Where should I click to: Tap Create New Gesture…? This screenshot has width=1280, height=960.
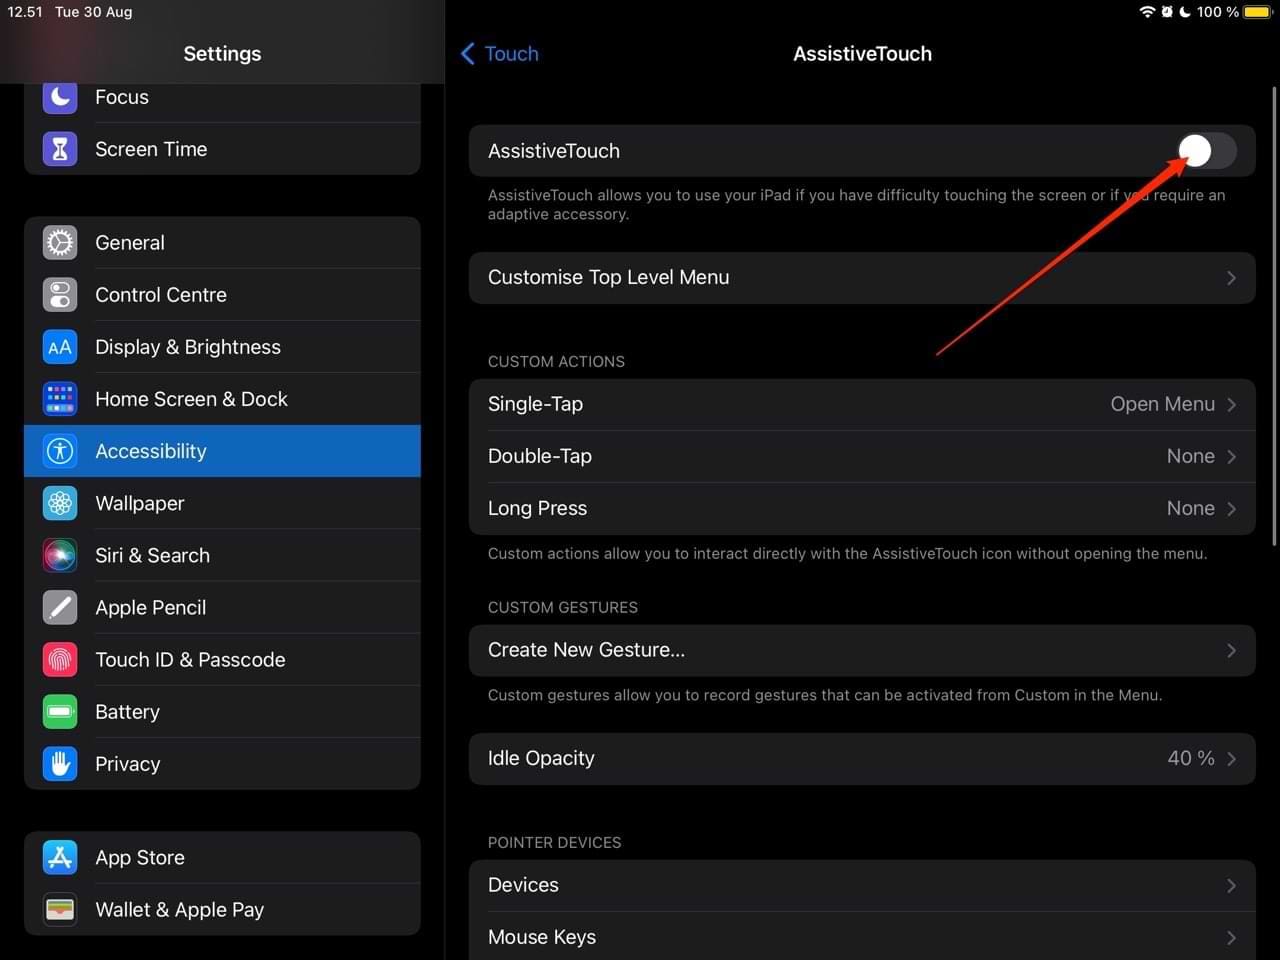tap(862, 650)
